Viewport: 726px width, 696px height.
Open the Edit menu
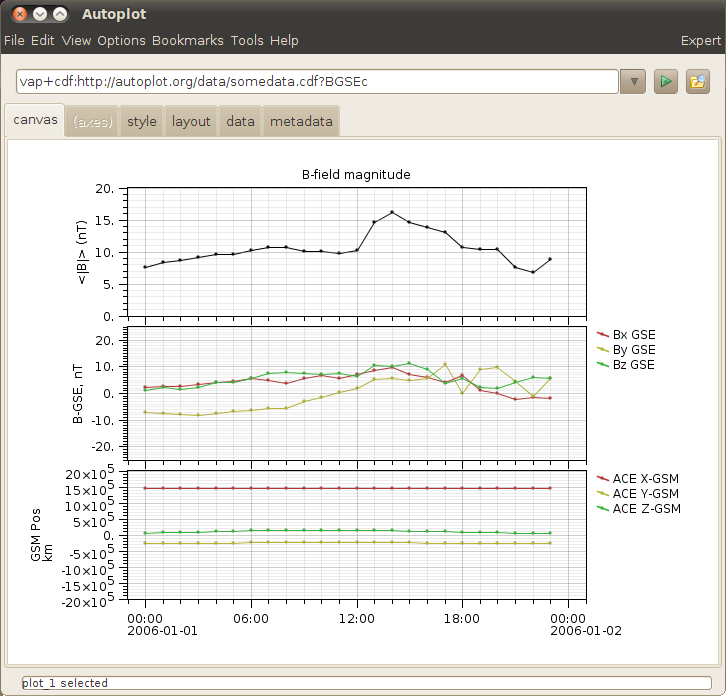pyautogui.click(x=42, y=41)
